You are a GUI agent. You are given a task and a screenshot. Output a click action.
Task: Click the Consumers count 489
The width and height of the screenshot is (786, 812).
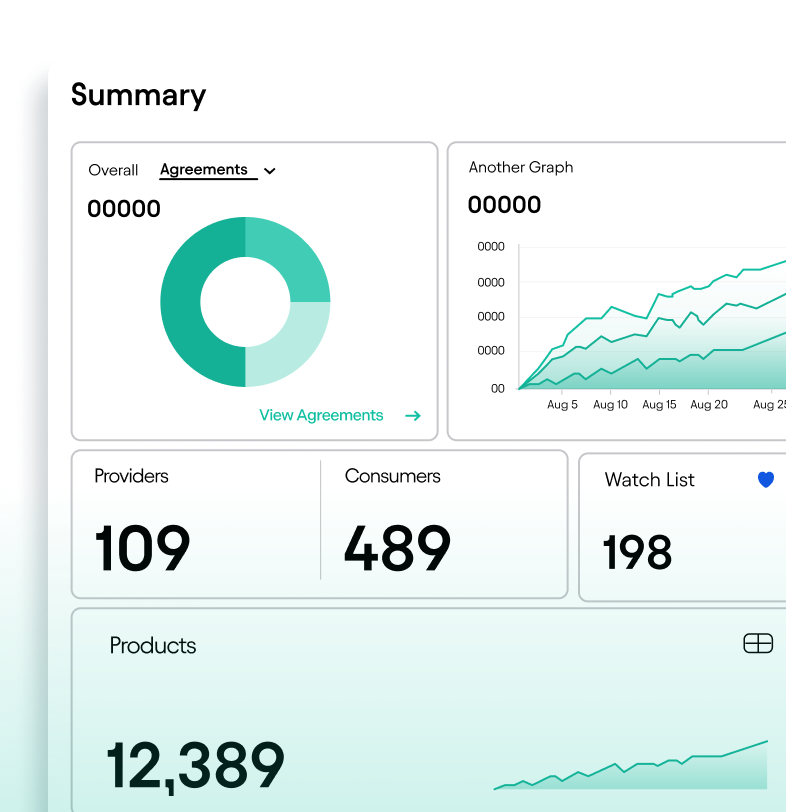point(397,548)
